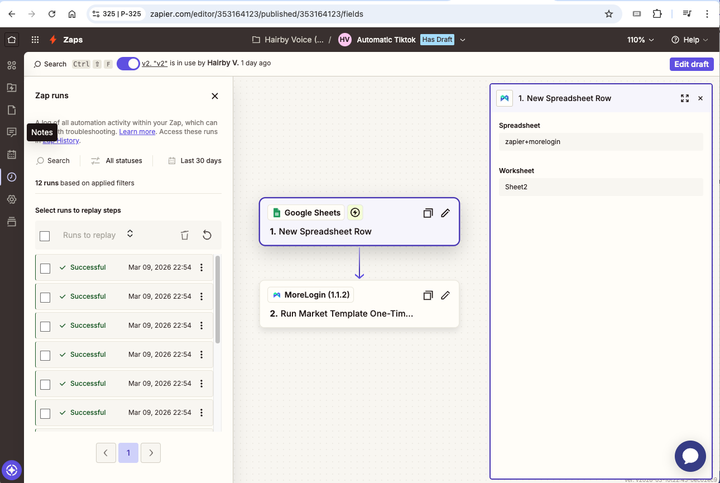The image size is (720, 483).
Task: Check the fifth Successful run checkbox
Action: click(x=45, y=384)
